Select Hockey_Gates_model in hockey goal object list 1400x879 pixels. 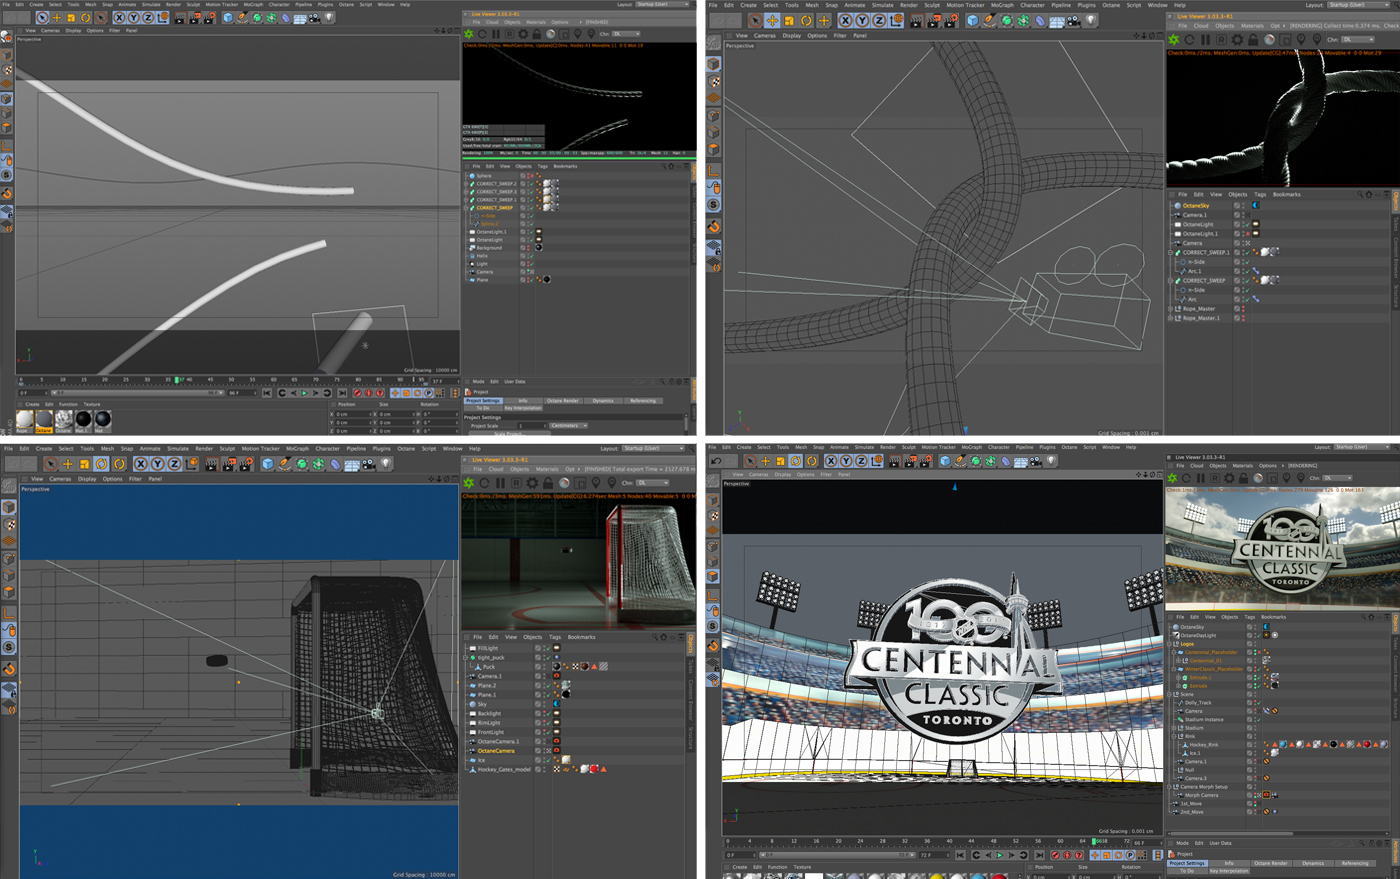[504, 770]
